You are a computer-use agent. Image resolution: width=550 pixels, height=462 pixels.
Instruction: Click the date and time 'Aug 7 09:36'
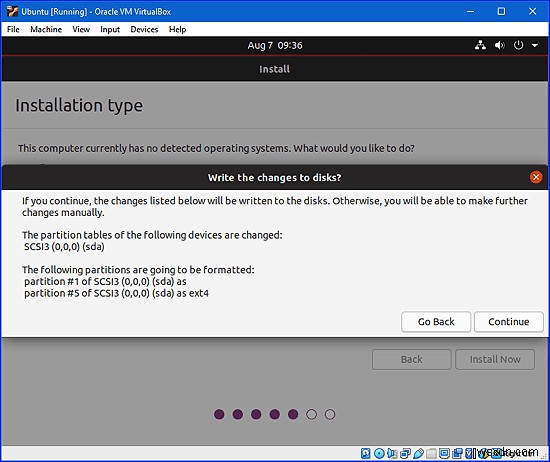pos(275,45)
